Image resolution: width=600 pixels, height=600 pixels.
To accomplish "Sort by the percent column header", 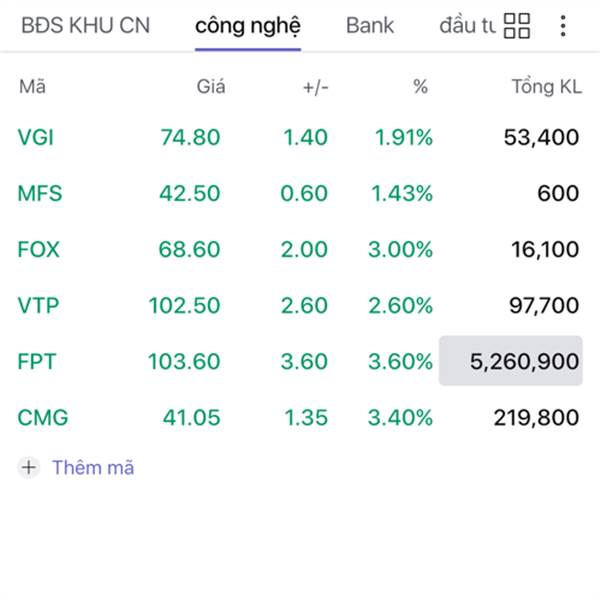I will click(x=420, y=87).
